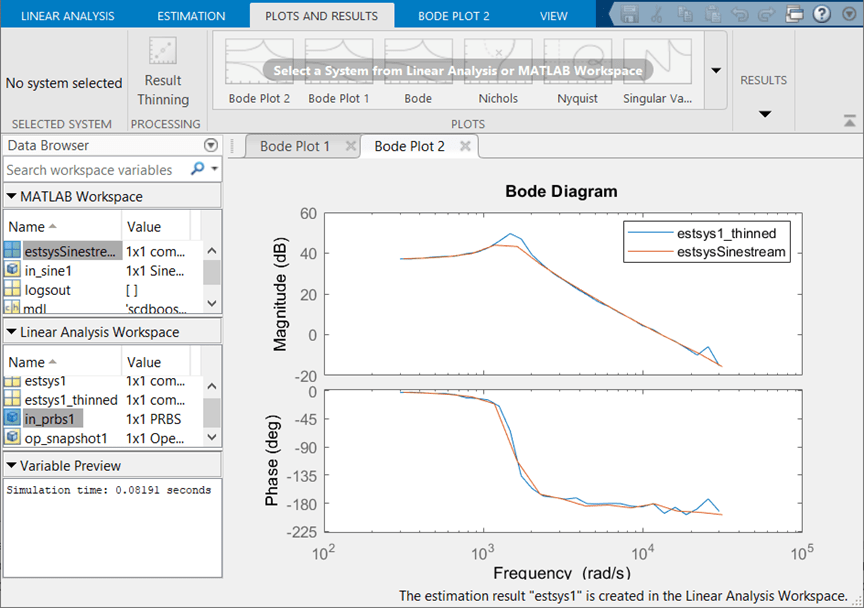
Task: Click the Bode Diagram title
Action: click(561, 191)
